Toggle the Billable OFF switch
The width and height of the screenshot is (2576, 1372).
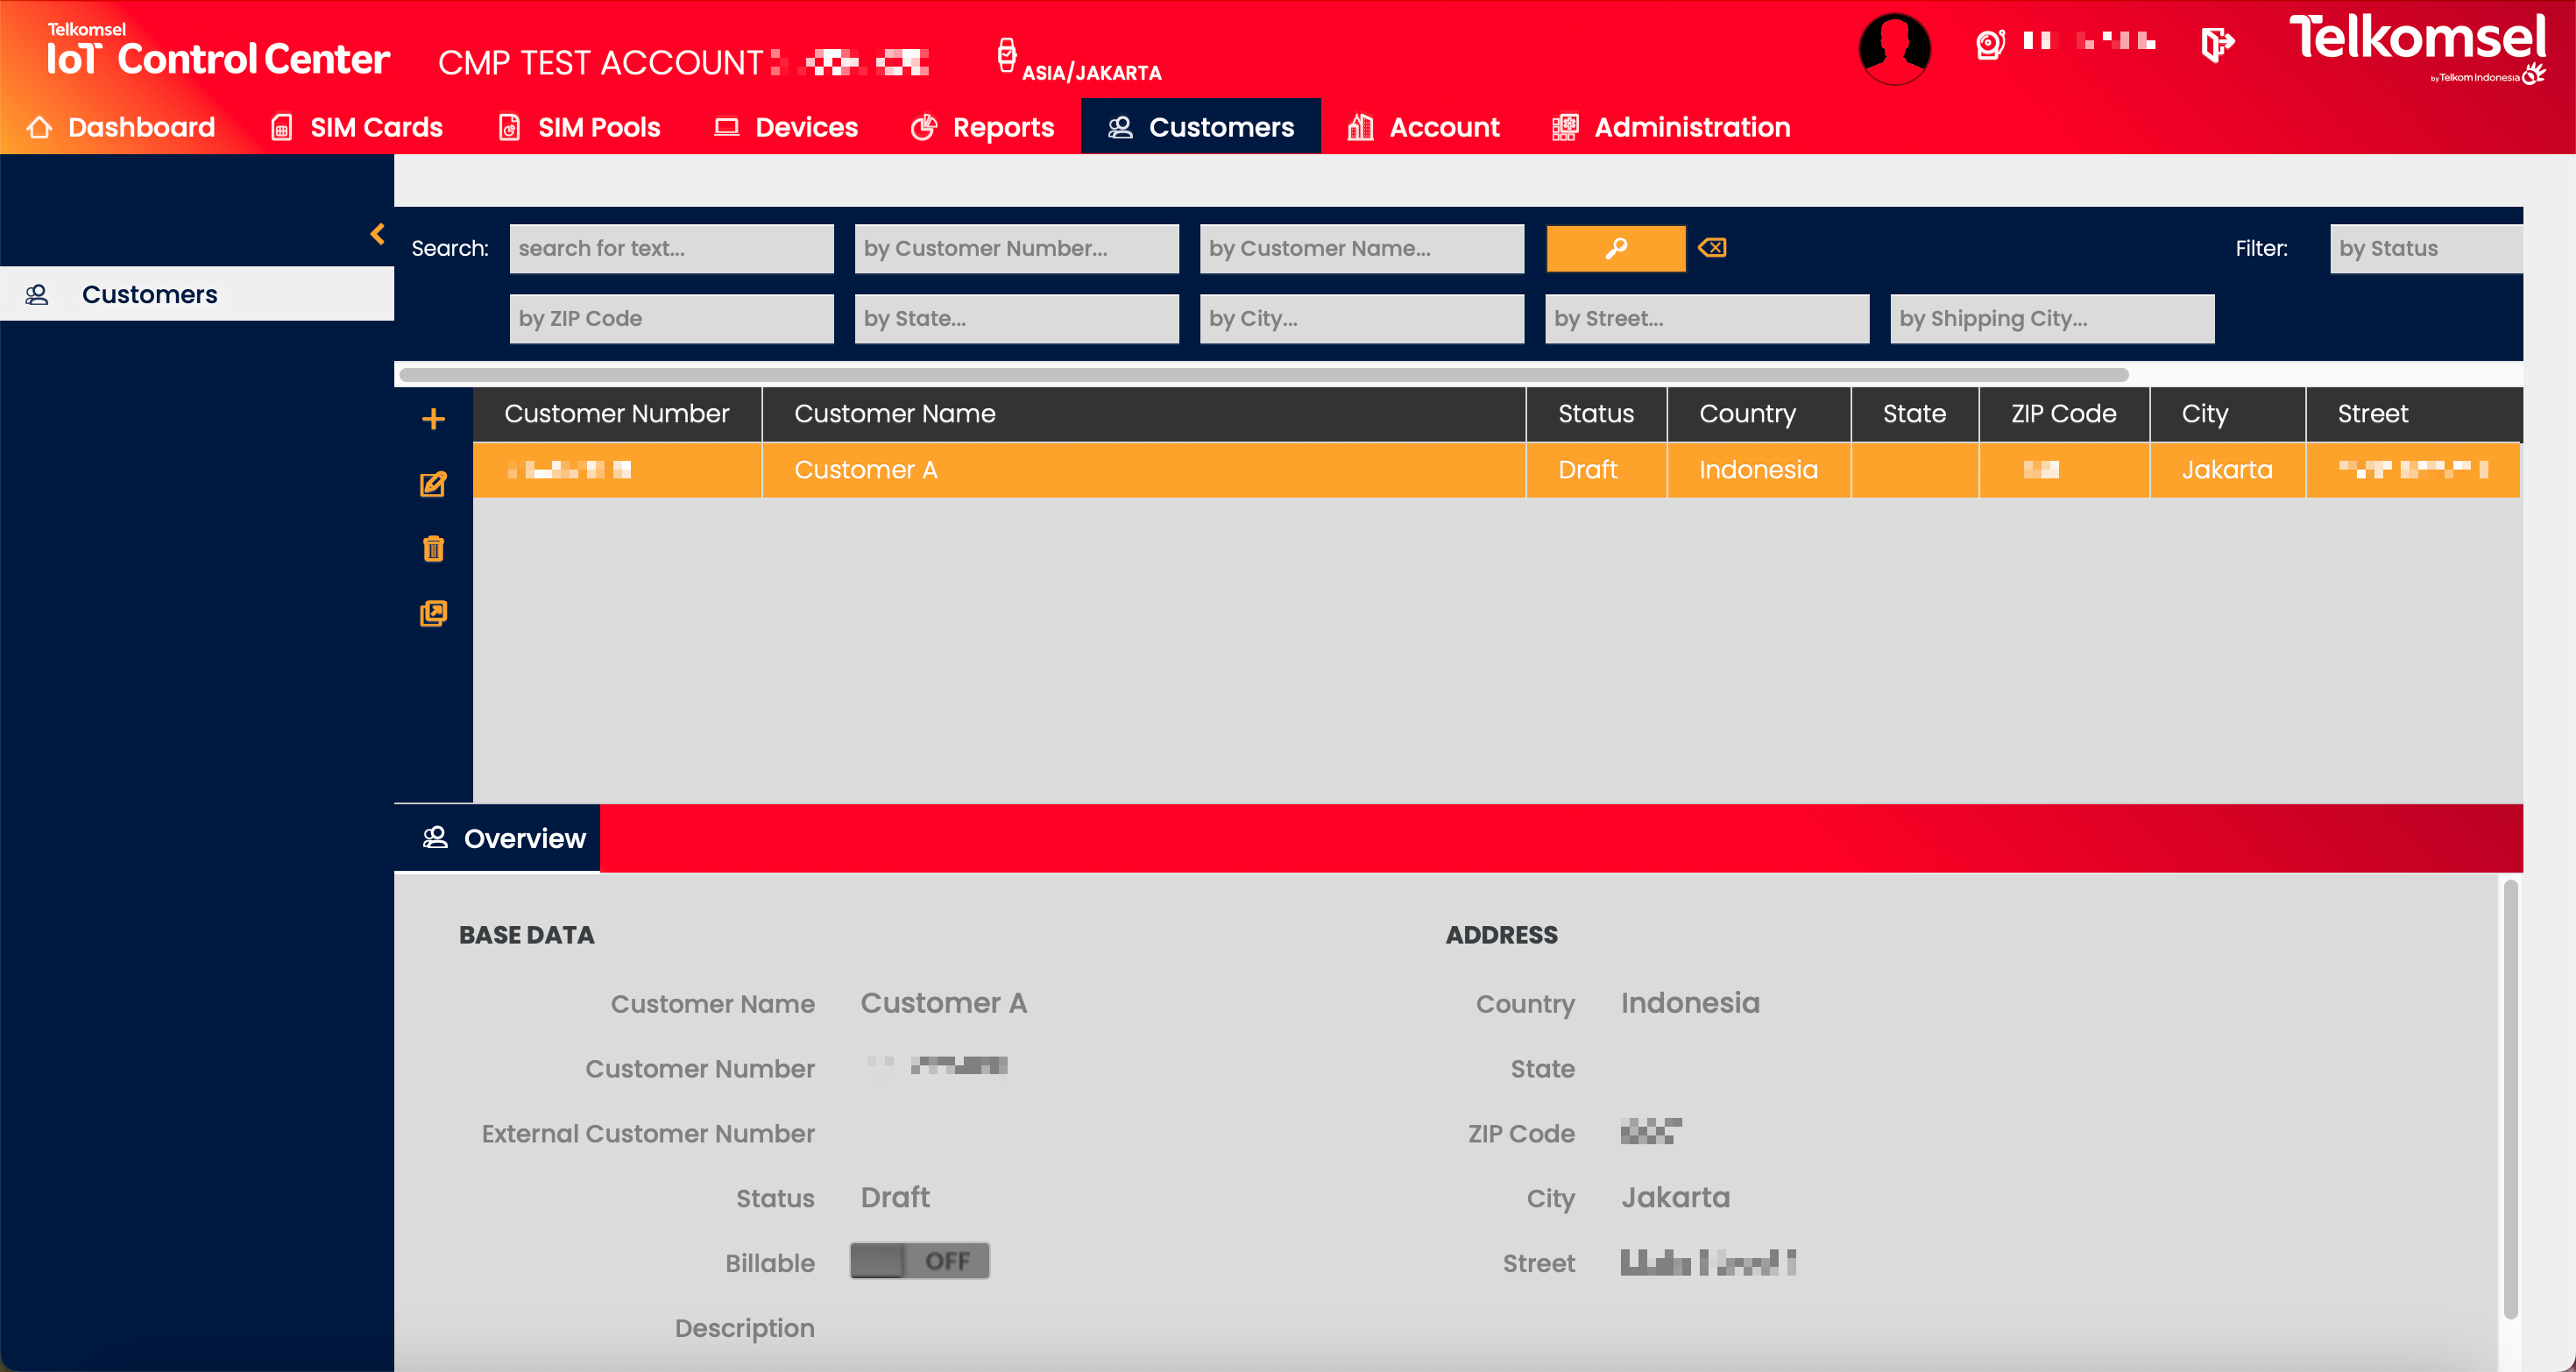(x=919, y=1261)
